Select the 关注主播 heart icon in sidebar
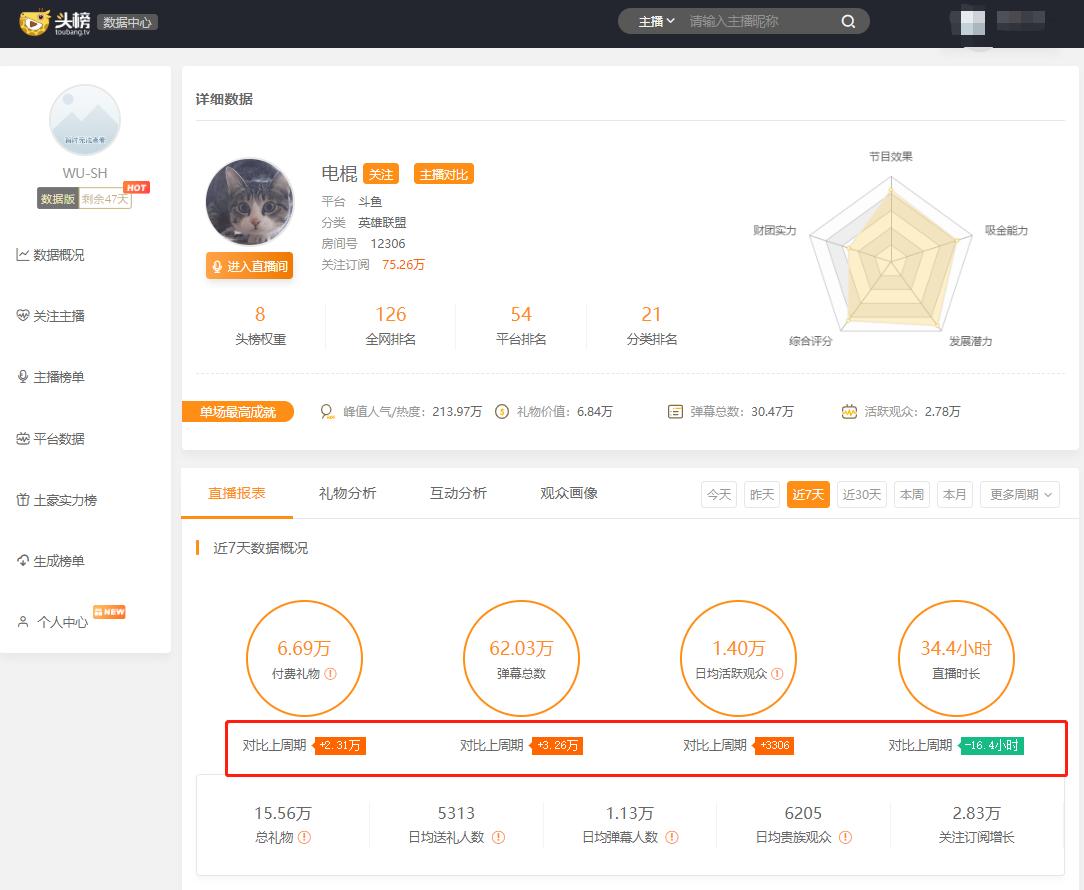 pyautogui.click(x=22, y=316)
